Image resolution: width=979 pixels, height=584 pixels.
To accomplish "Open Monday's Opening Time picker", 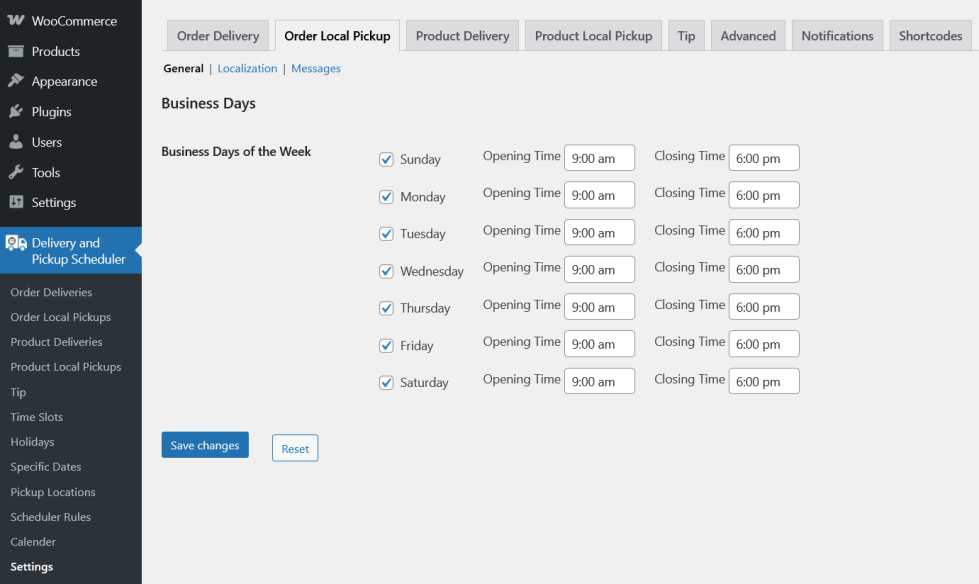I will coord(599,195).
